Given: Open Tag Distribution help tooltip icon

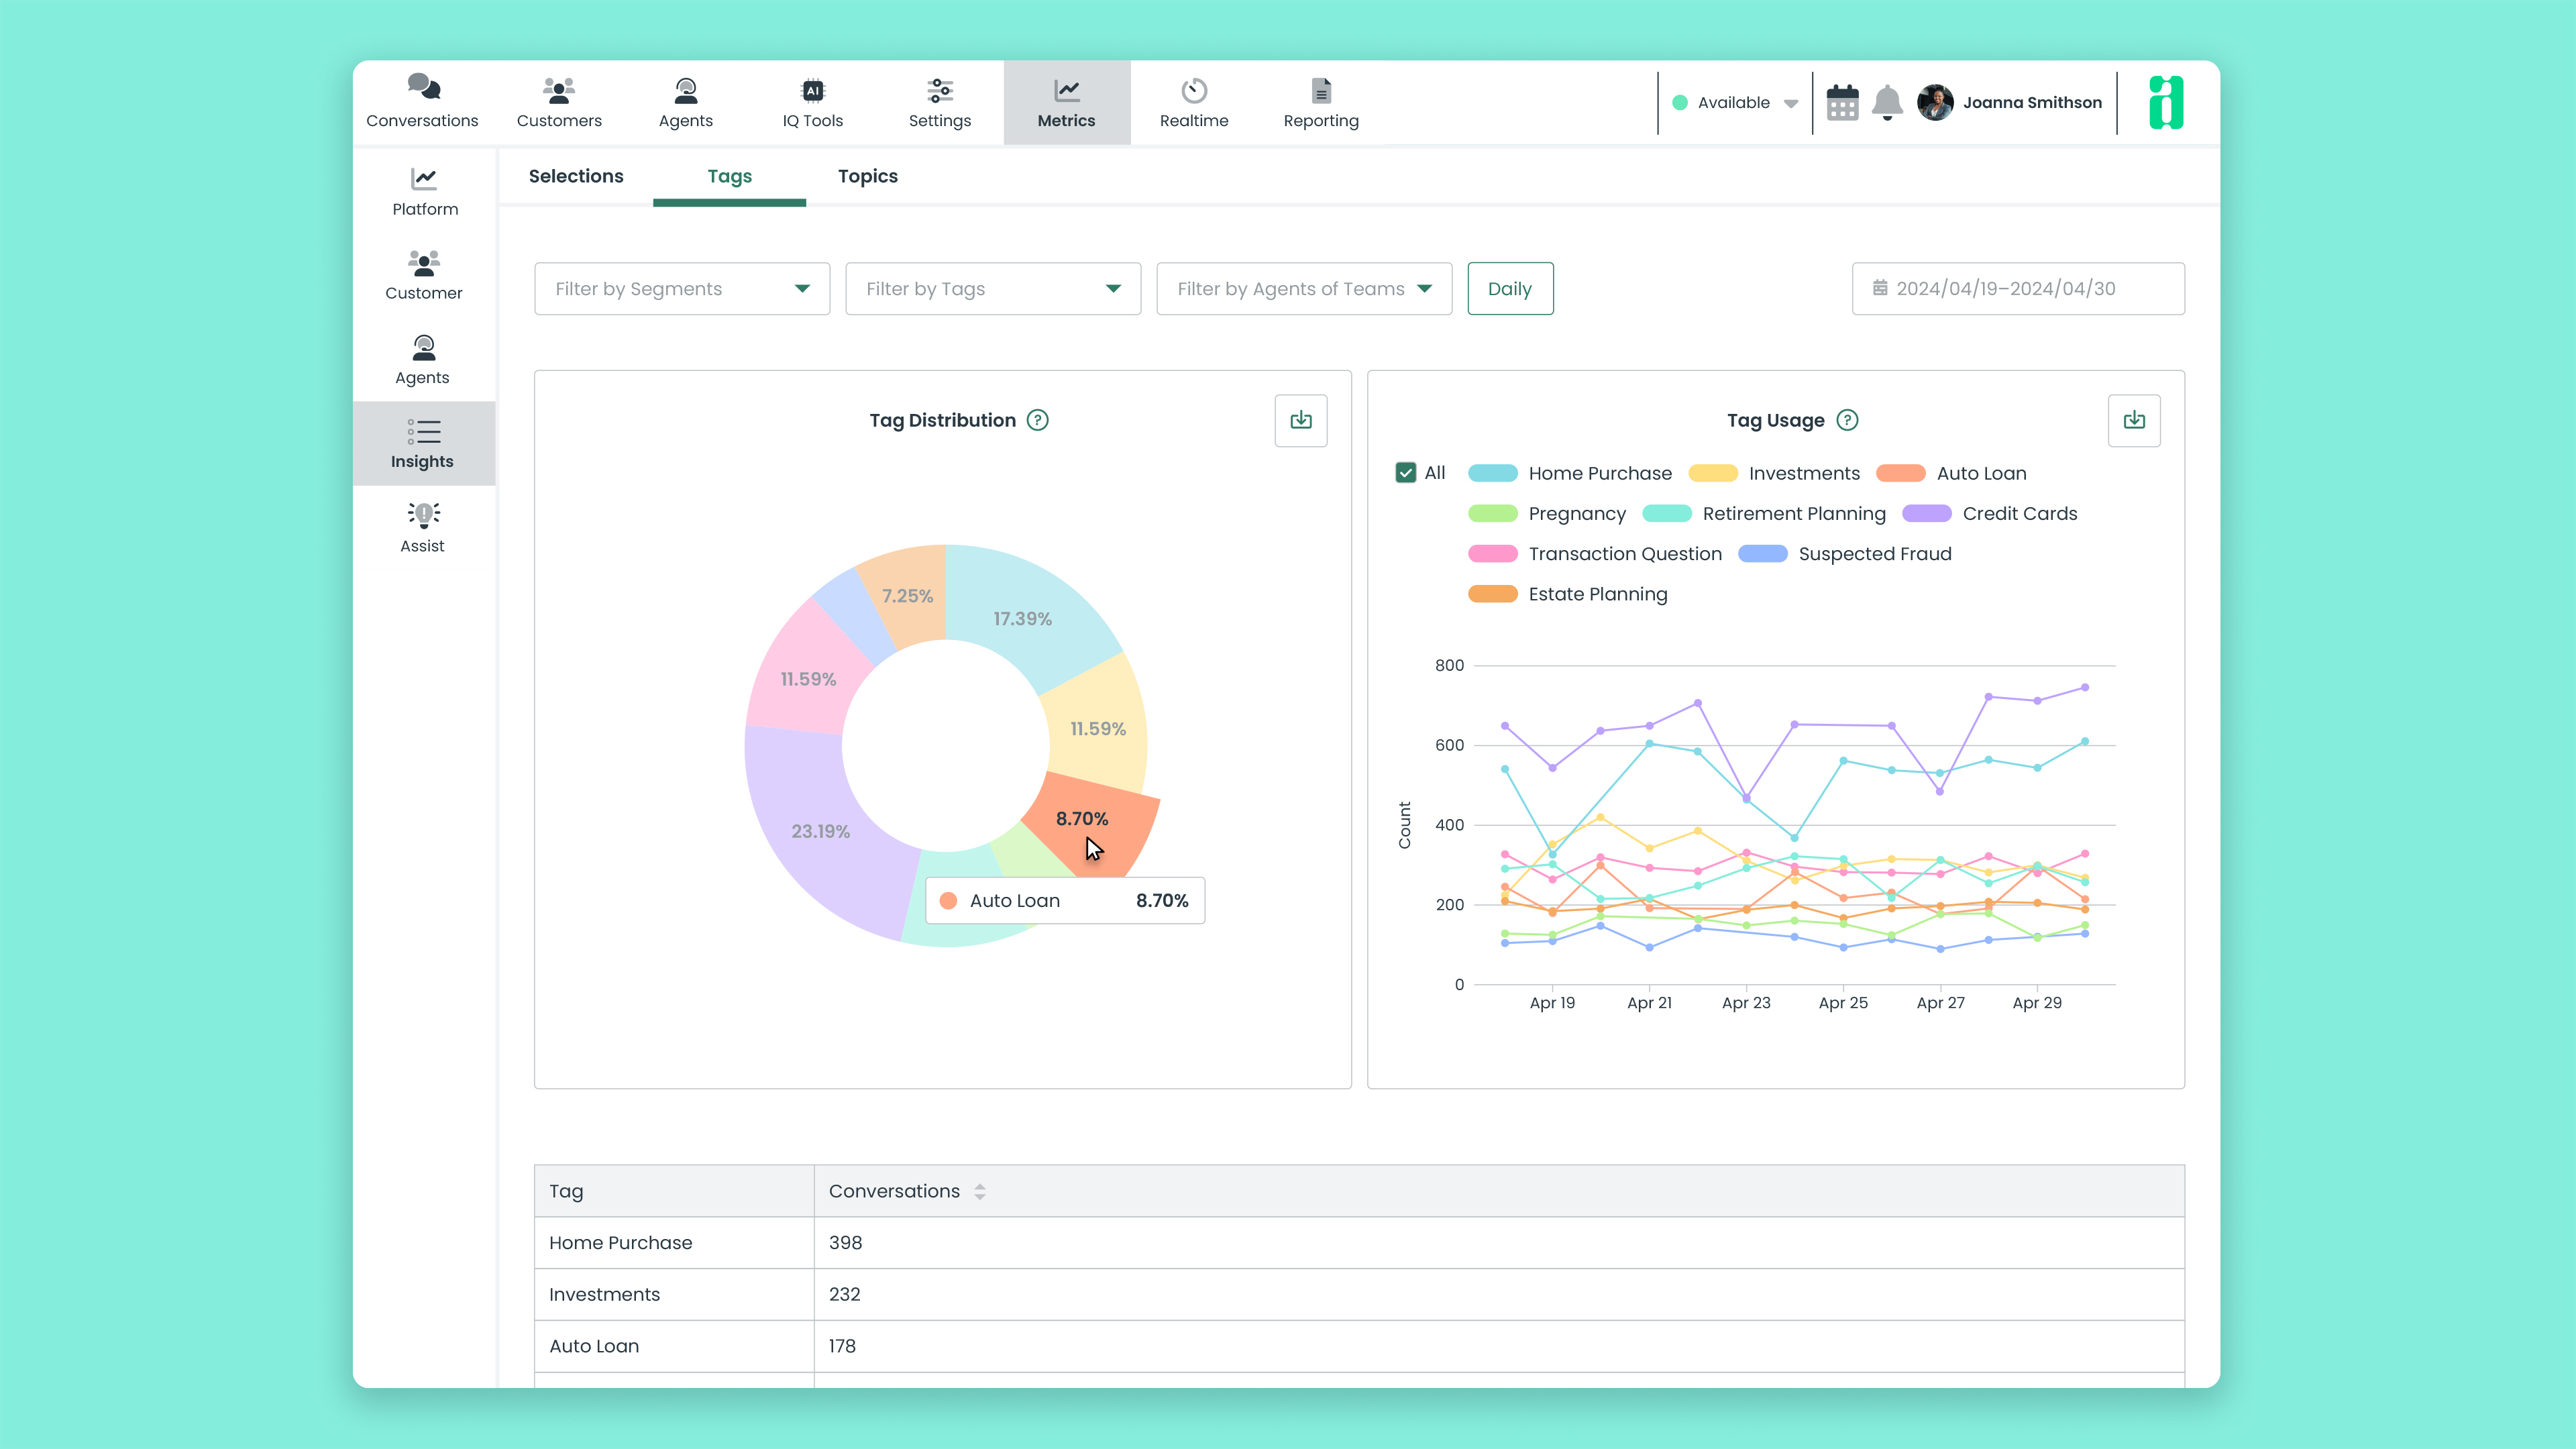Looking at the screenshot, I should pos(1038,420).
